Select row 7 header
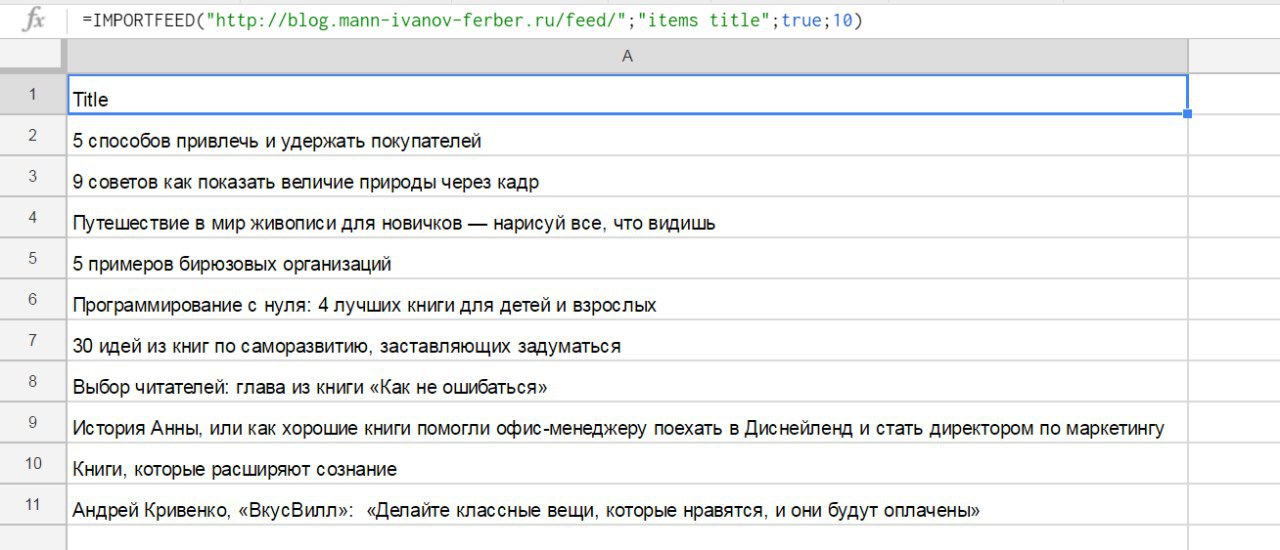Viewport: 1280px width, 550px height. [x=33, y=340]
